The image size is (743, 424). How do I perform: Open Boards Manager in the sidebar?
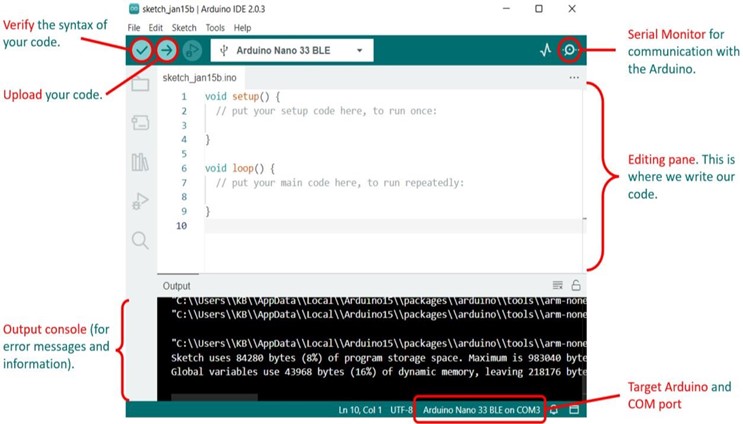[x=140, y=123]
